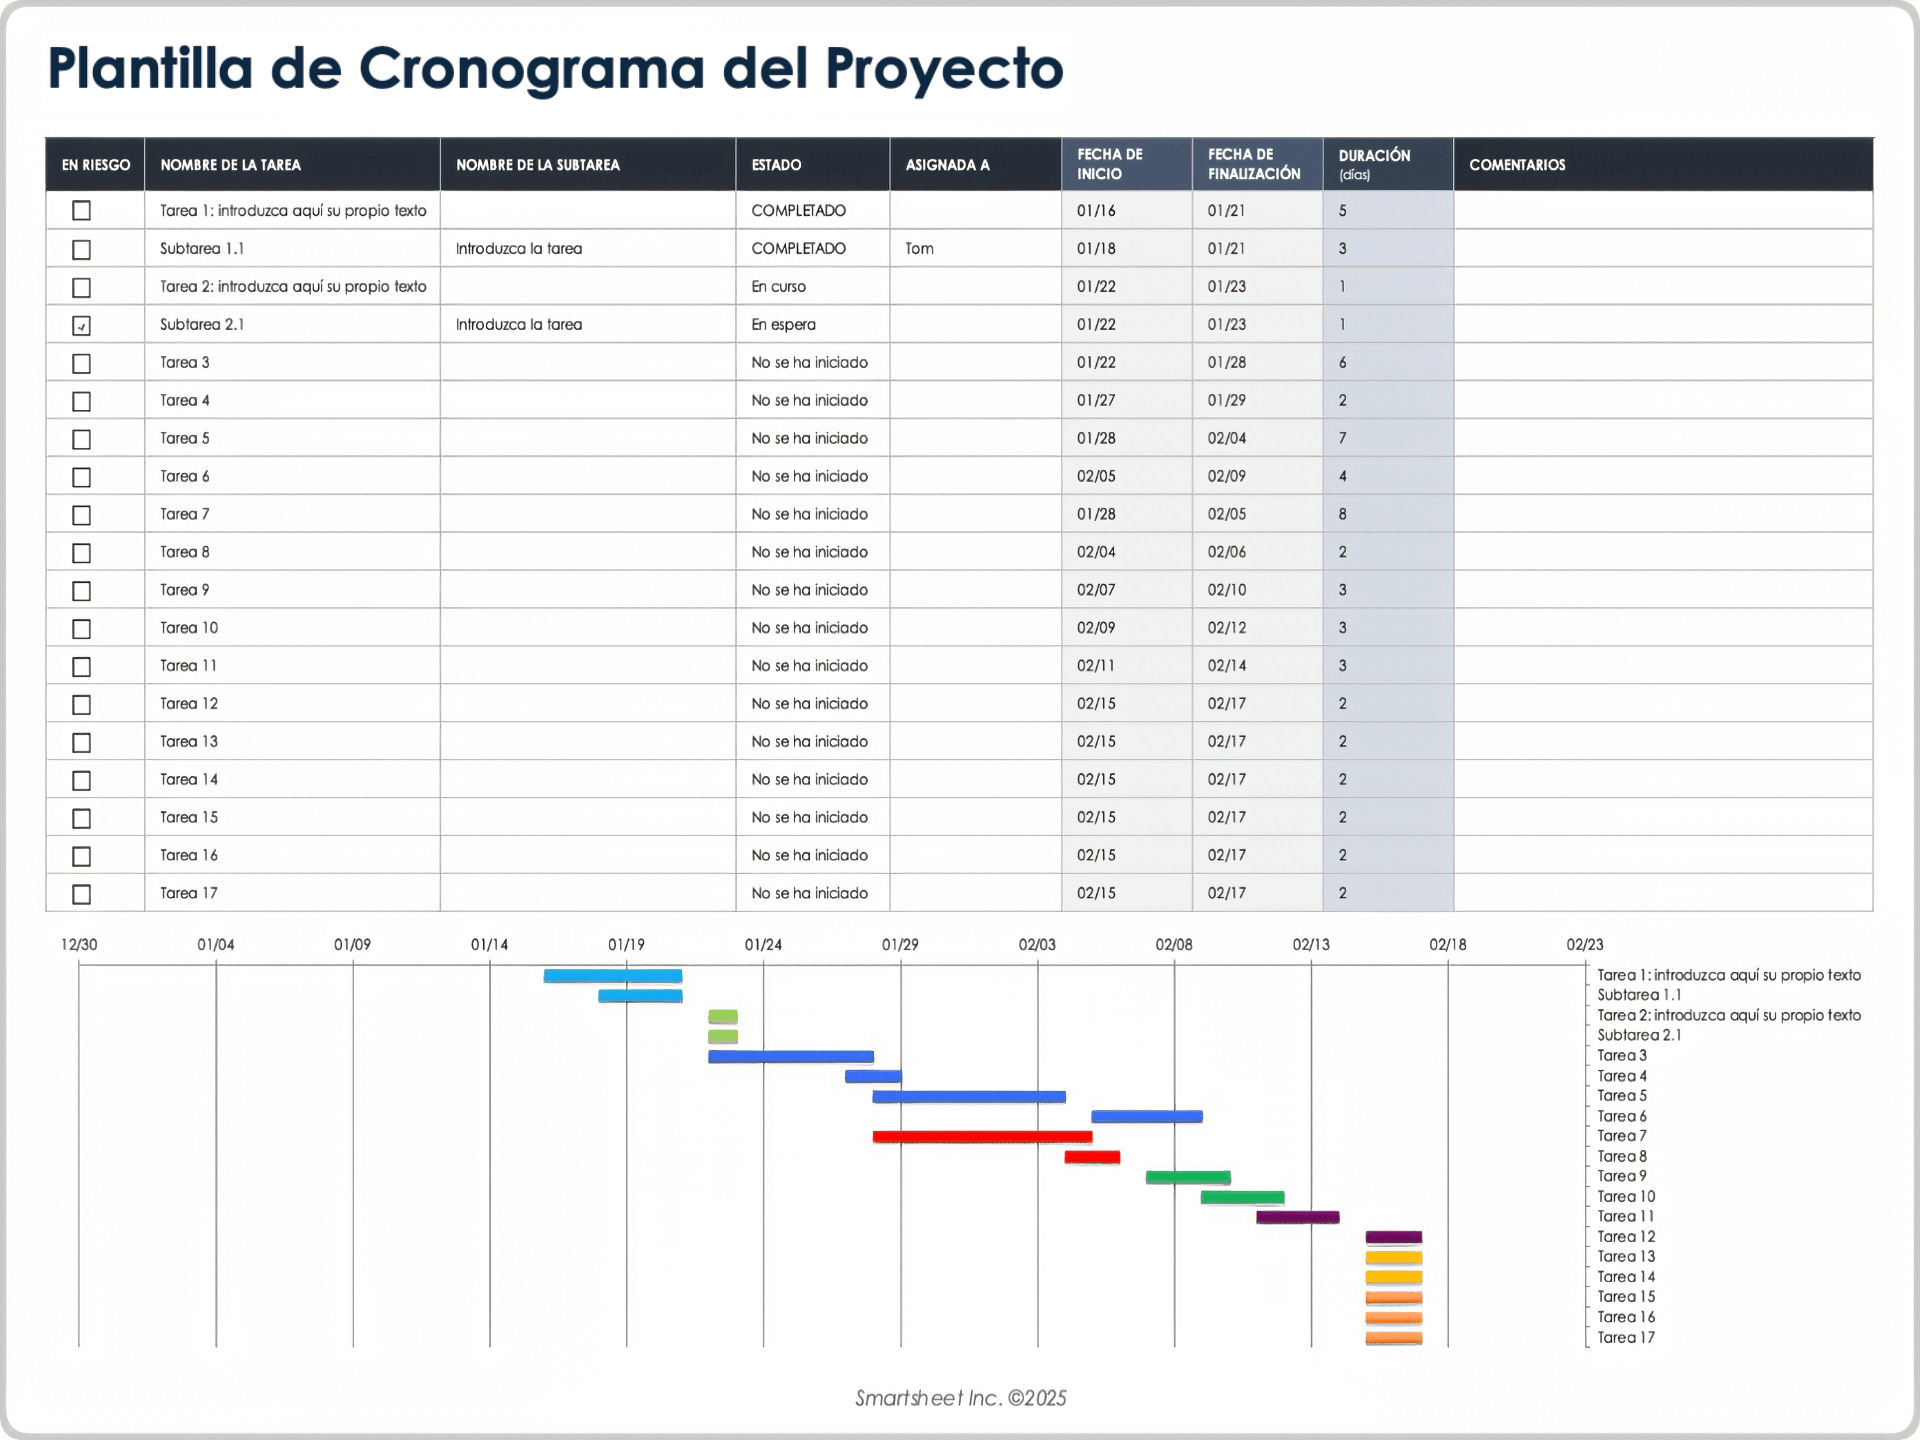Select the duration 8 cell for Tarea 7
This screenshot has height=1440, width=1920.
(1388, 515)
